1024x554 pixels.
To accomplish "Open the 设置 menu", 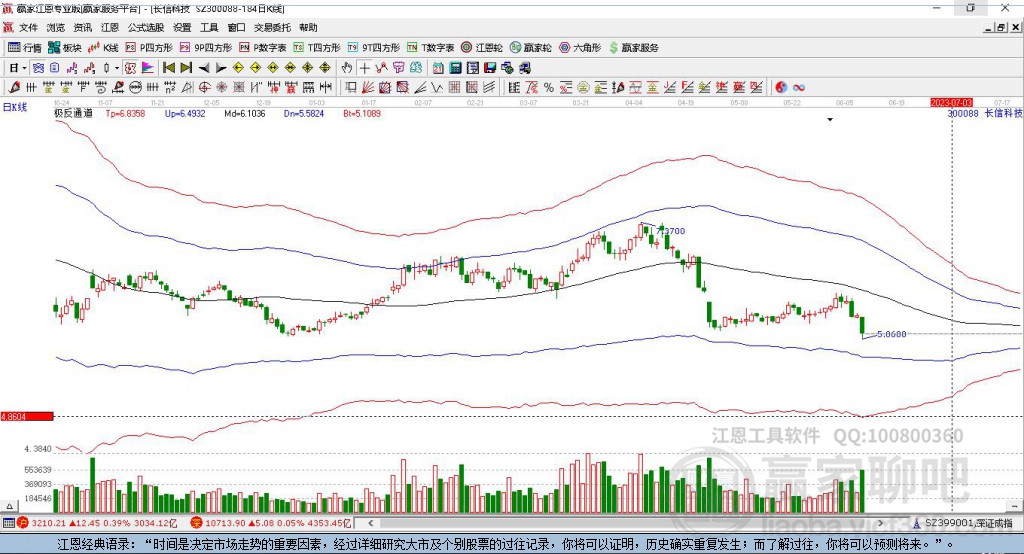I will coord(182,27).
